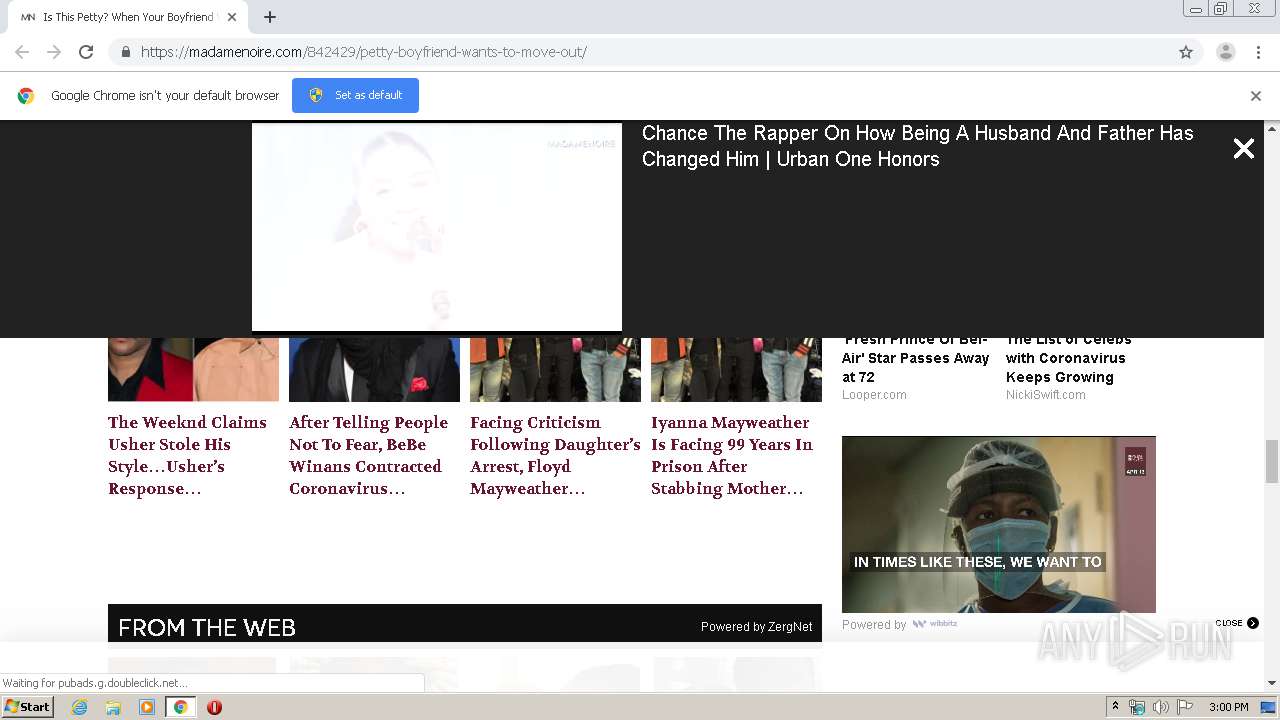Click 'Powered by ZergNet' link
This screenshot has width=1280, height=720.
pyautogui.click(x=756, y=627)
